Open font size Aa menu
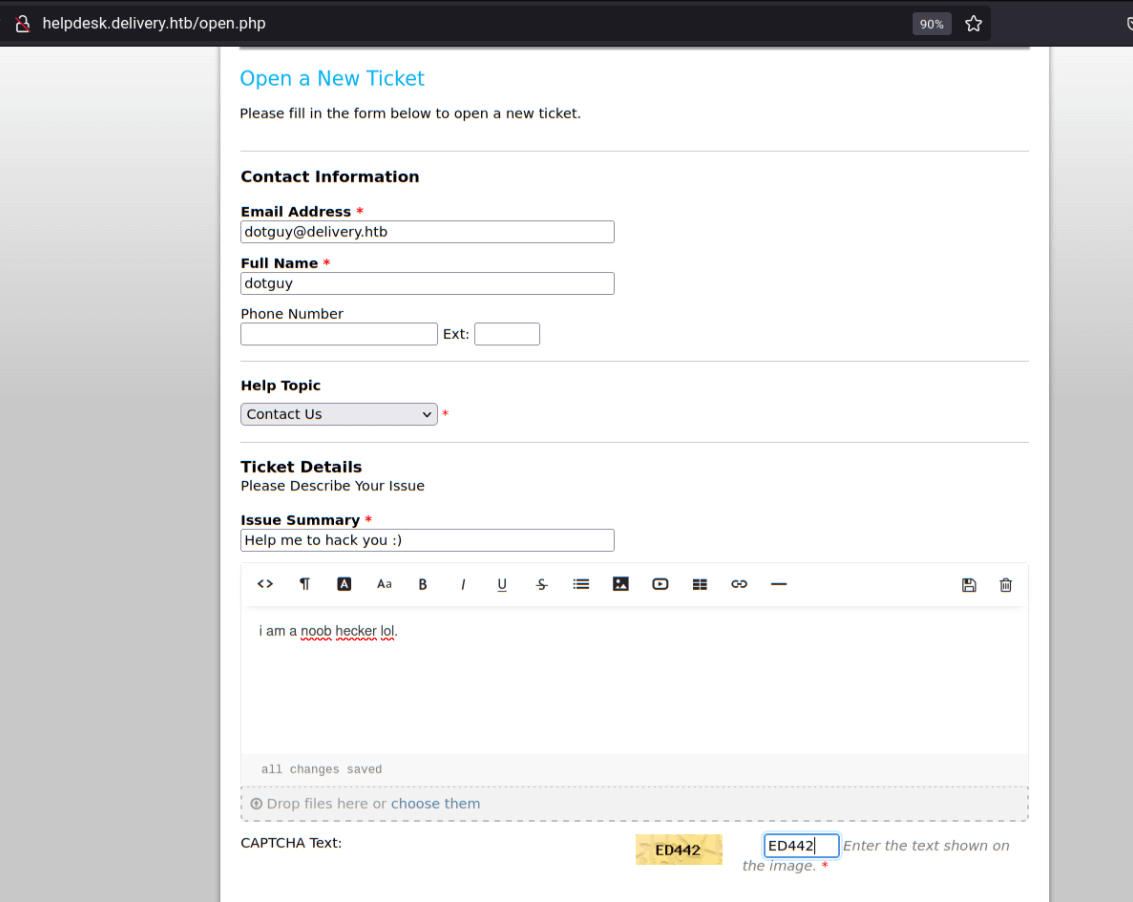 [x=384, y=584]
